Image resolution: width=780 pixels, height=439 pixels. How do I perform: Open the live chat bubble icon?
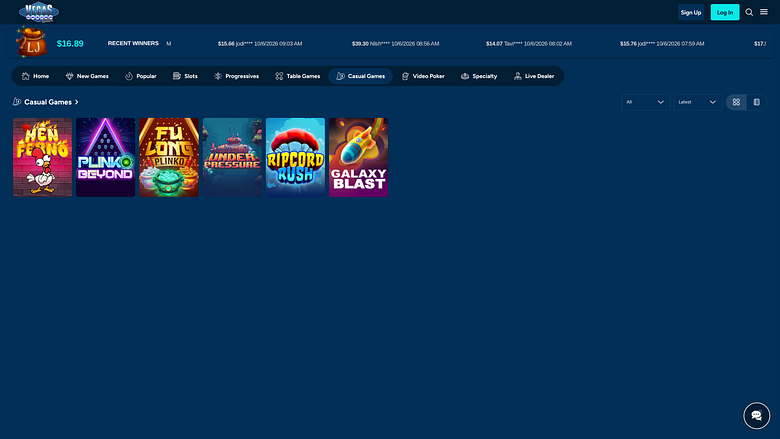pos(757,416)
